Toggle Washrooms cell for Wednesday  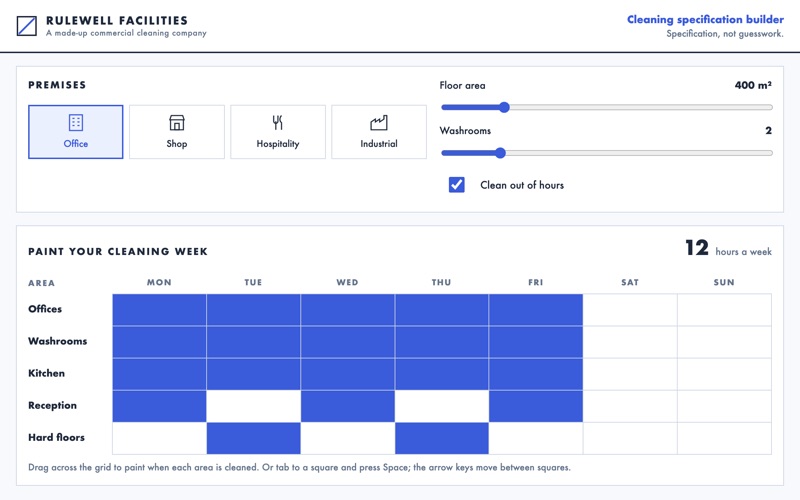347,342
